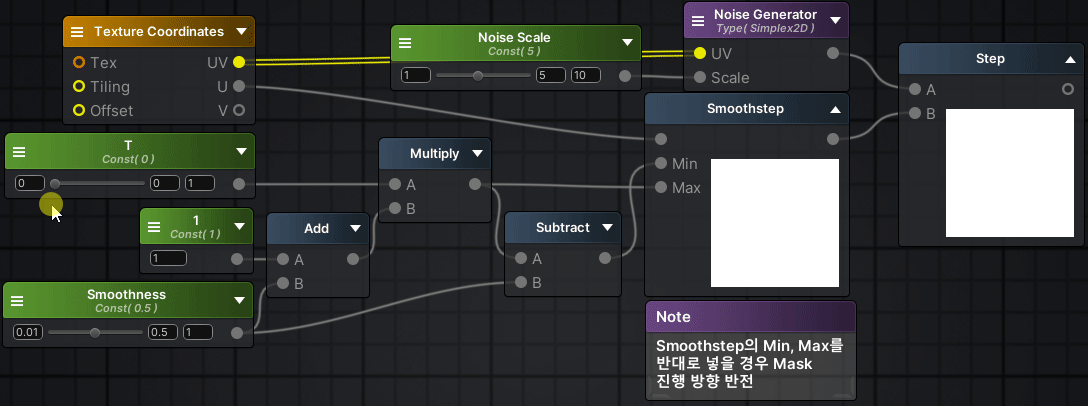Screen dimensions: 1088x406
Task: Expand Noise Generator node dropdown arrow
Action: click(835, 20)
